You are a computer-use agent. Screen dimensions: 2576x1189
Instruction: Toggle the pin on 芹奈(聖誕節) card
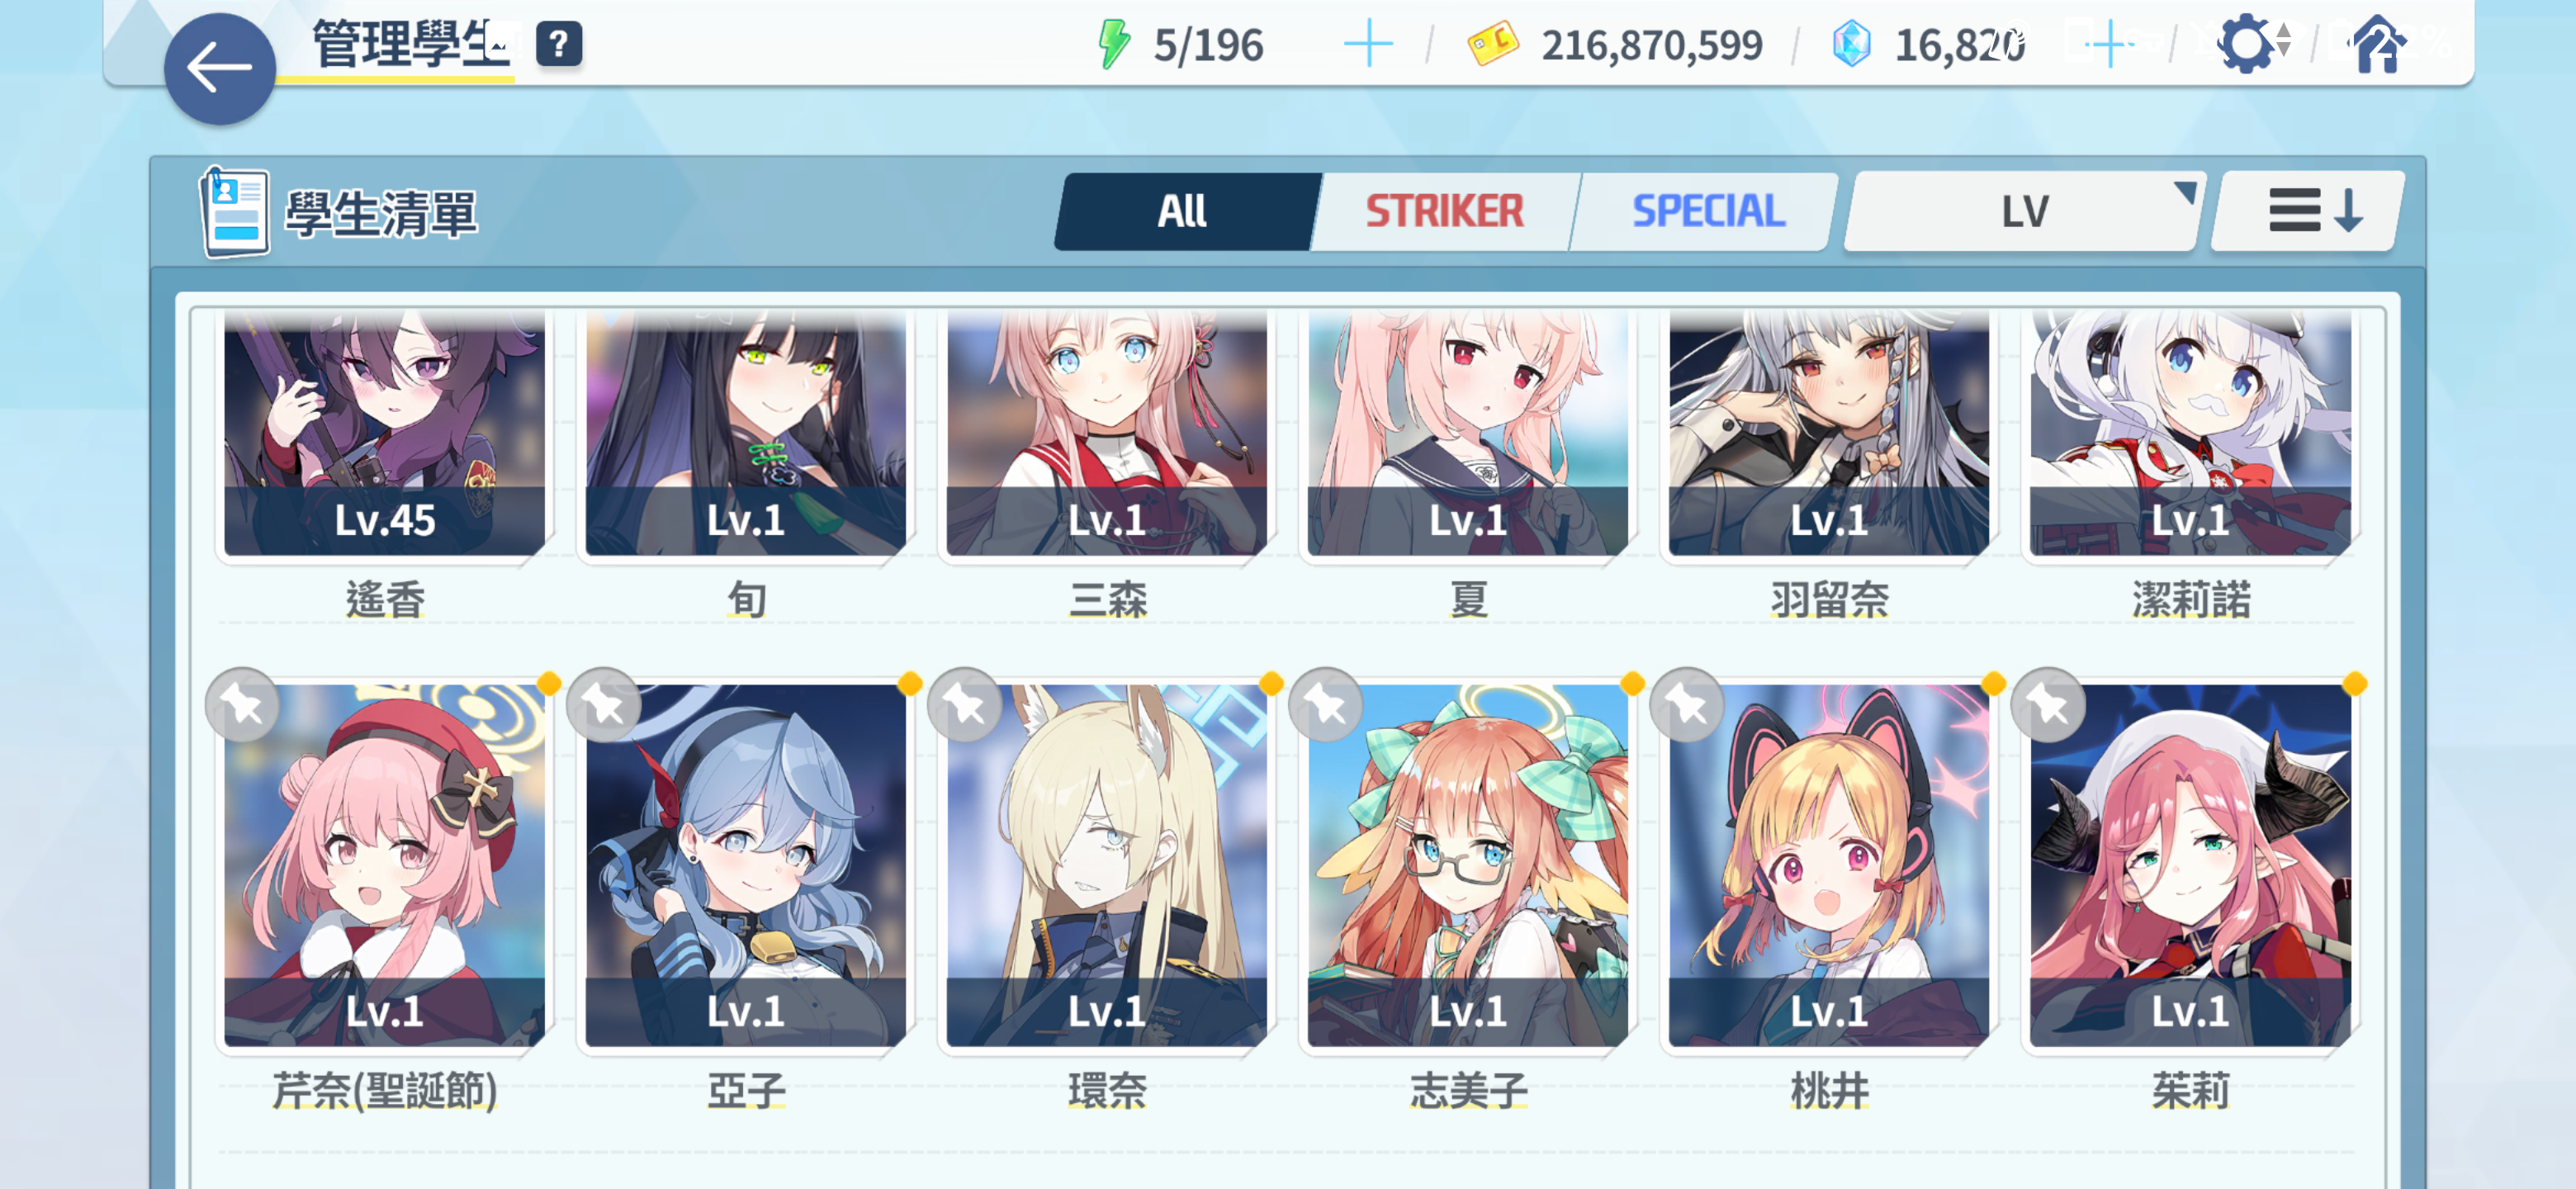(243, 705)
